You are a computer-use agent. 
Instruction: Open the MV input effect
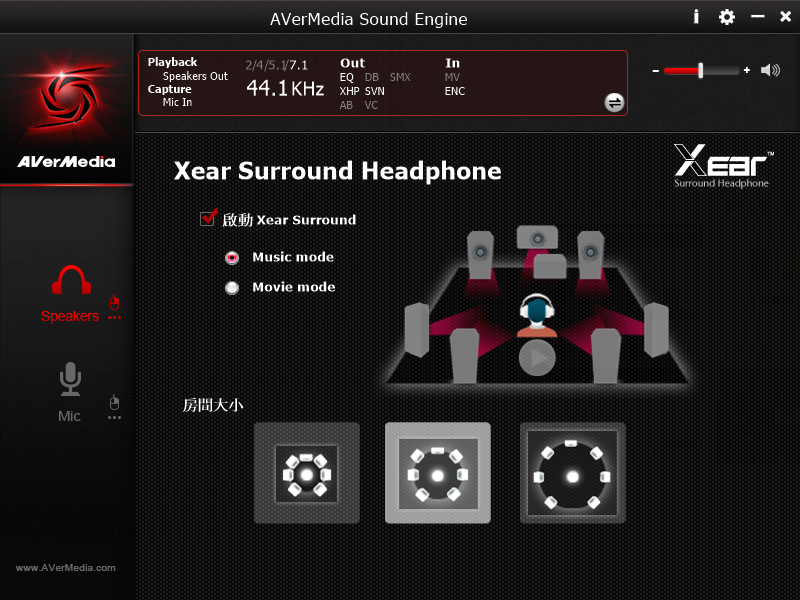[452, 77]
